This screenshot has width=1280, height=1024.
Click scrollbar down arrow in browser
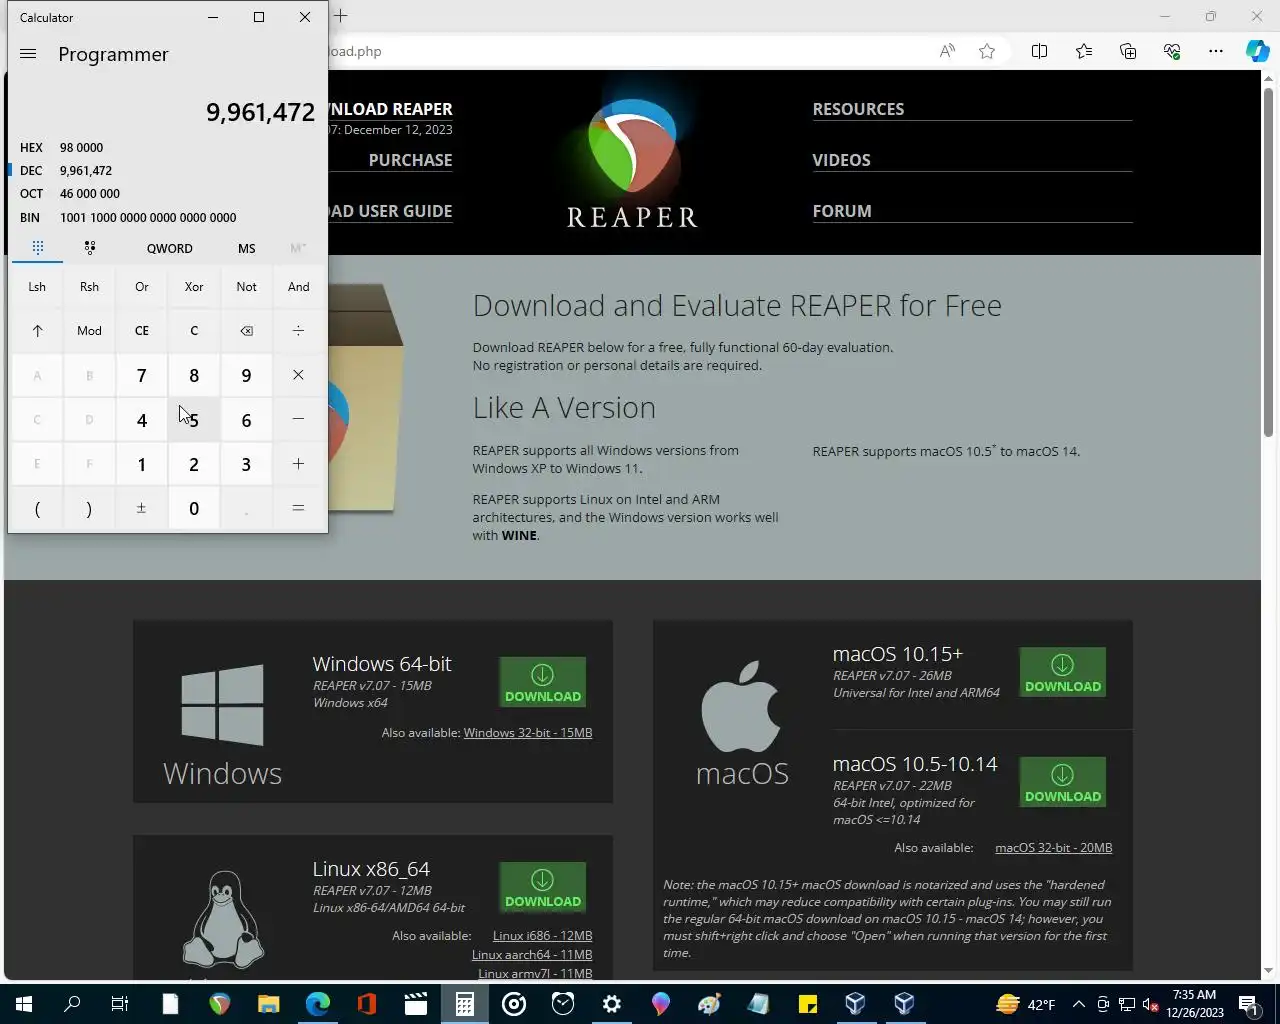tap(1268, 970)
